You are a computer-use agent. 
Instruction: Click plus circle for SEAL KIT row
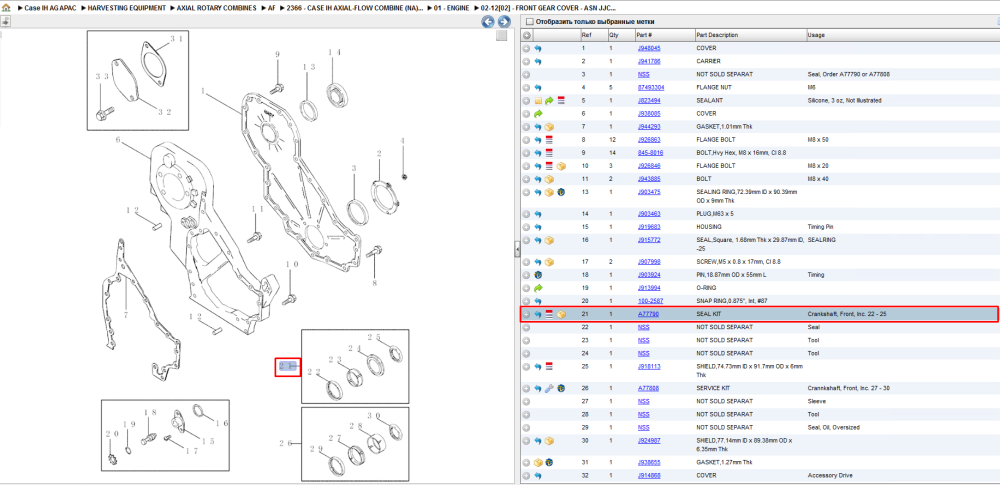point(526,314)
